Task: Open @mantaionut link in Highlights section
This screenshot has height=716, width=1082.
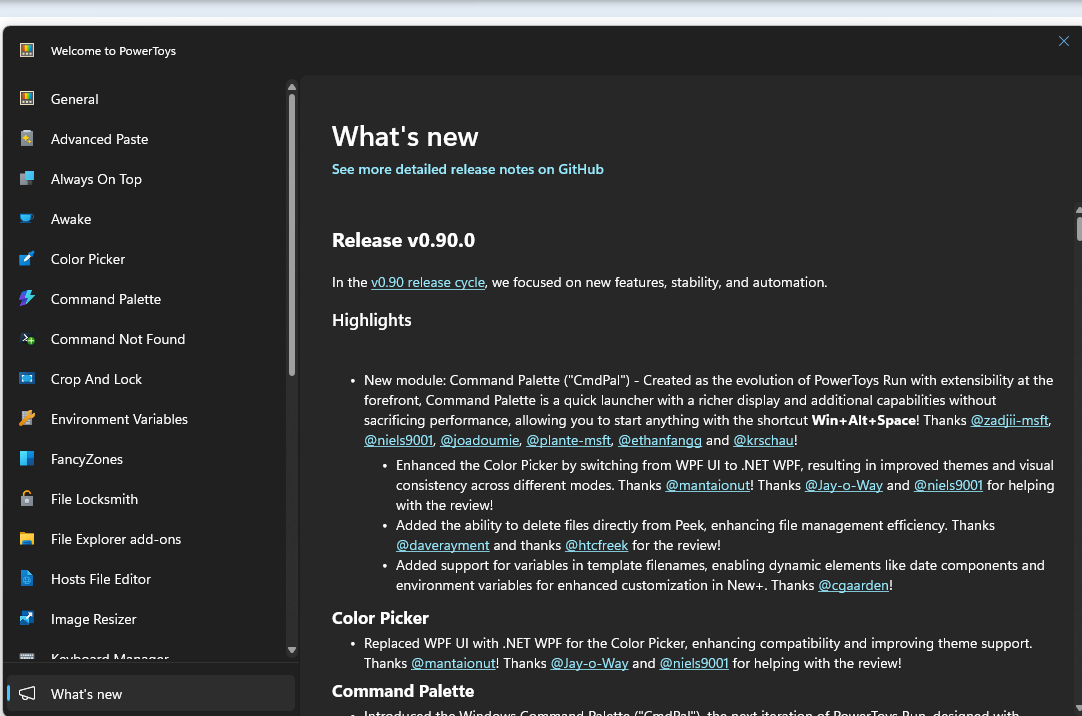Action: (x=707, y=485)
